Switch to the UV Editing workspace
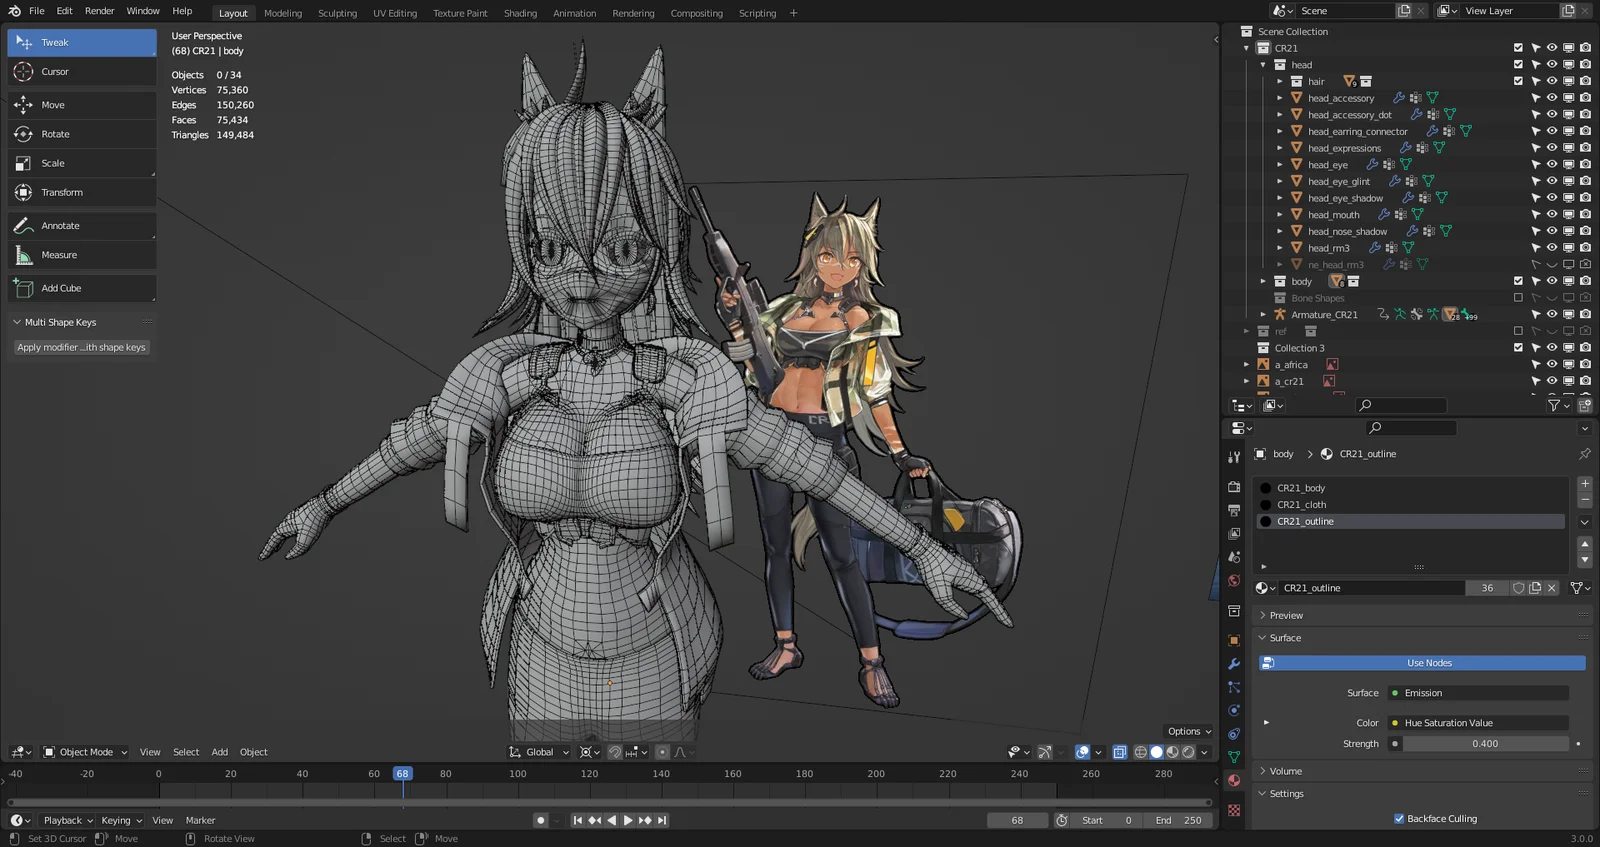The width and height of the screenshot is (1600, 847). tap(395, 13)
